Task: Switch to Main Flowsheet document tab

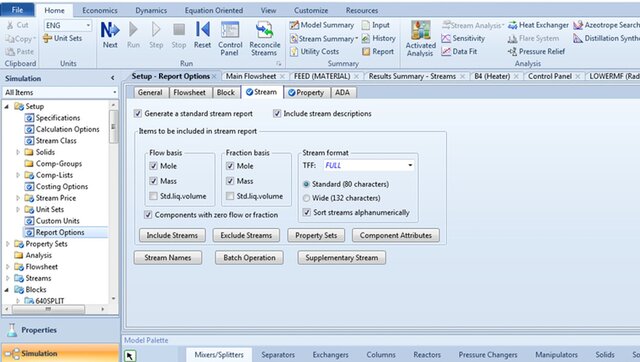Action: [251, 76]
